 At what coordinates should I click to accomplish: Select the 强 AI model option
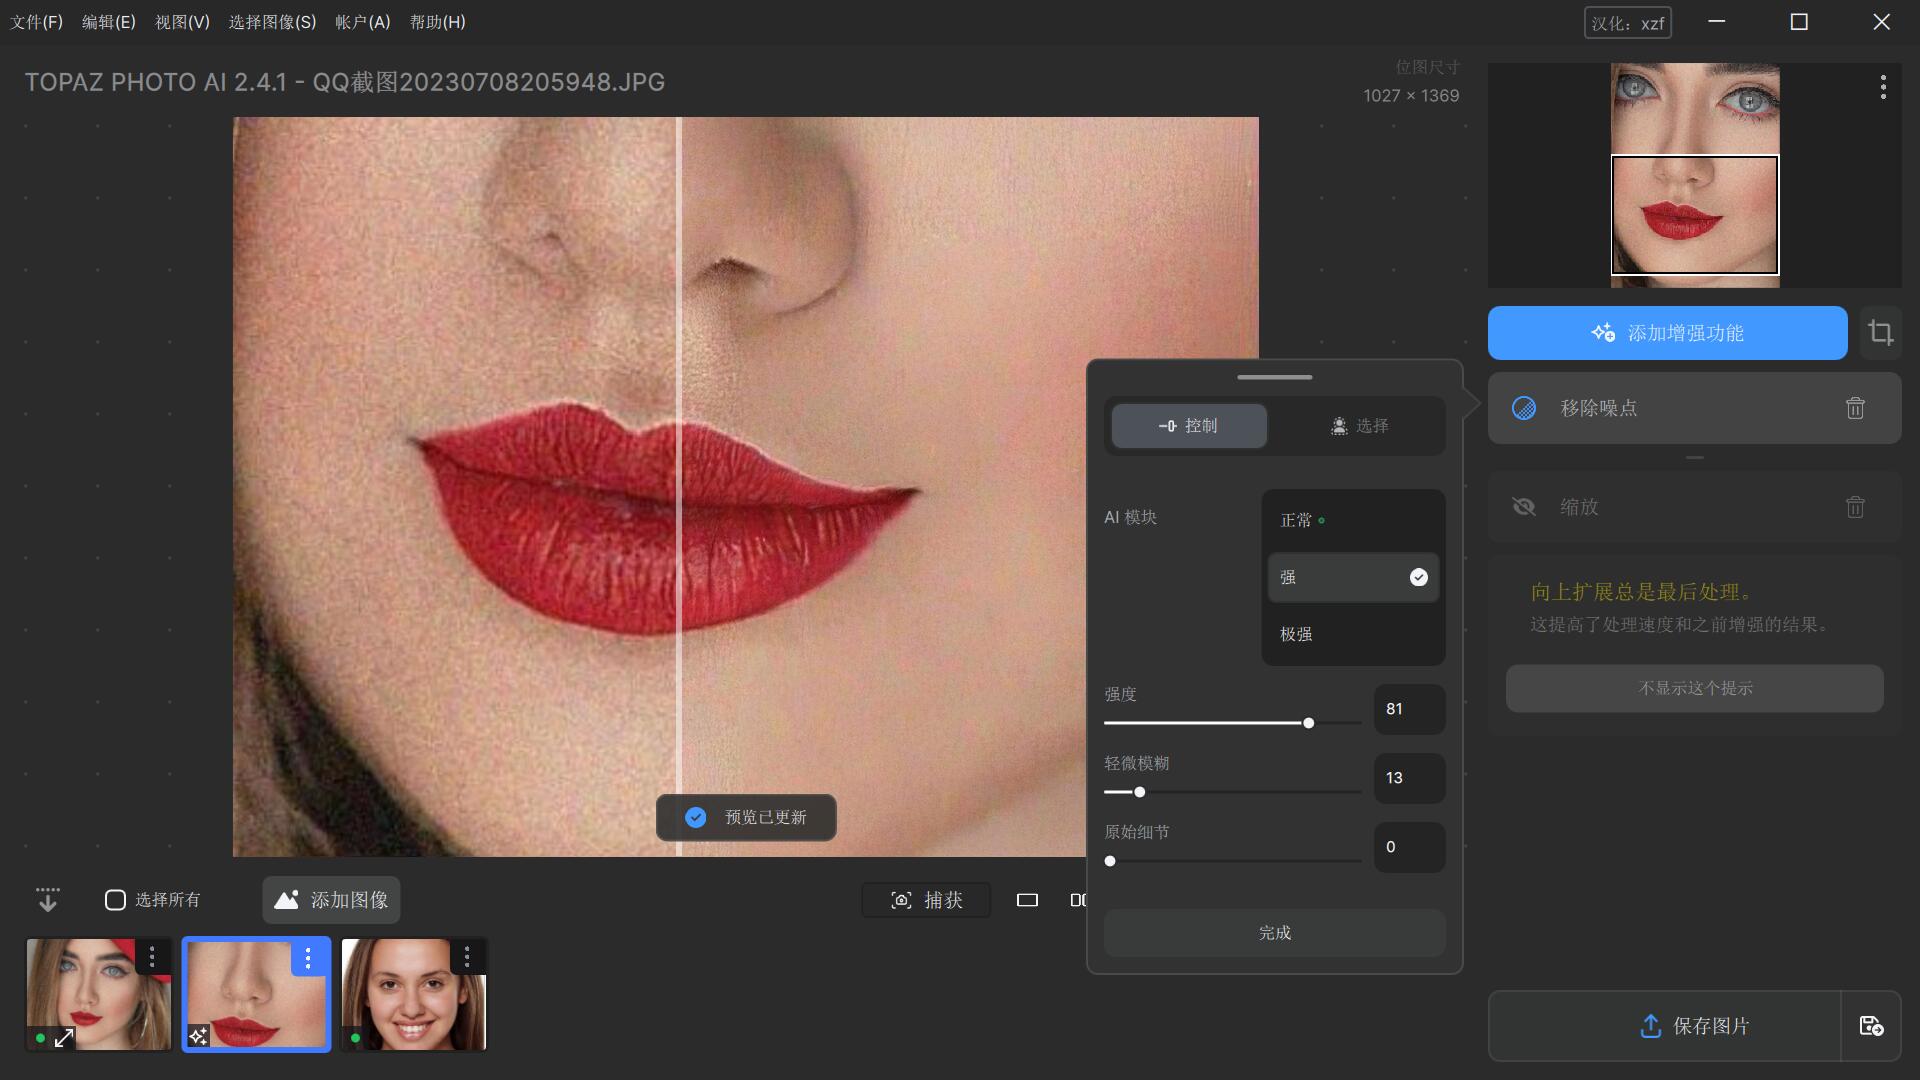point(1353,577)
